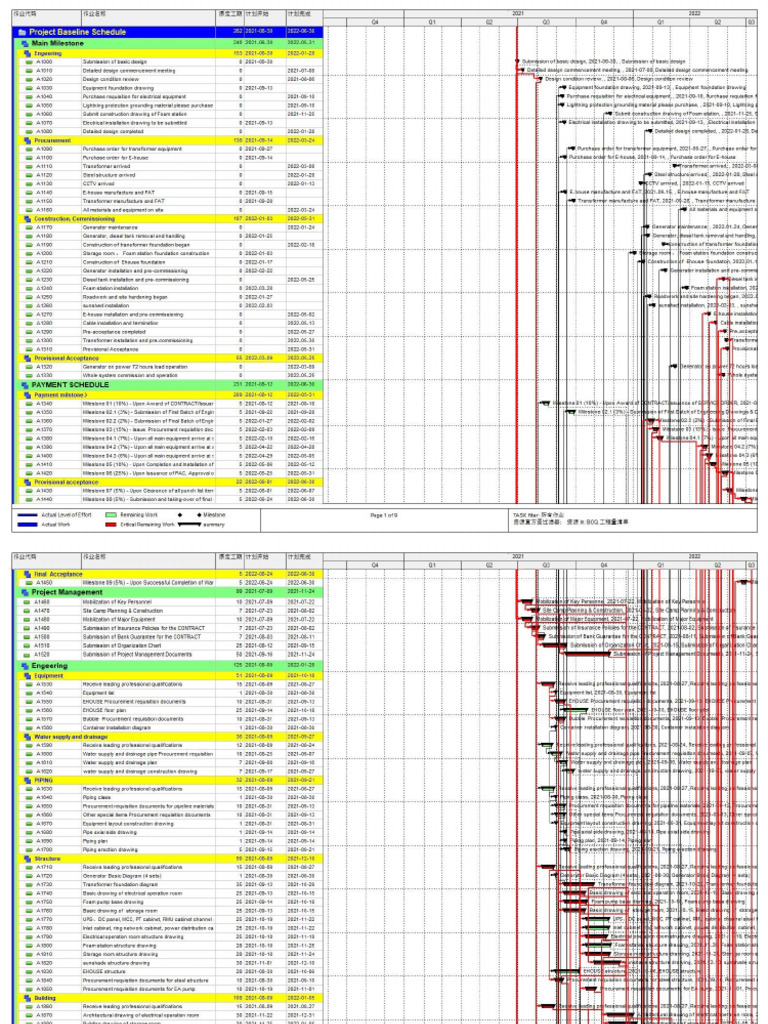Click the green Remaining Work legend swatch
This screenshot has width=768, height=1024.
[x=110, y=515]
